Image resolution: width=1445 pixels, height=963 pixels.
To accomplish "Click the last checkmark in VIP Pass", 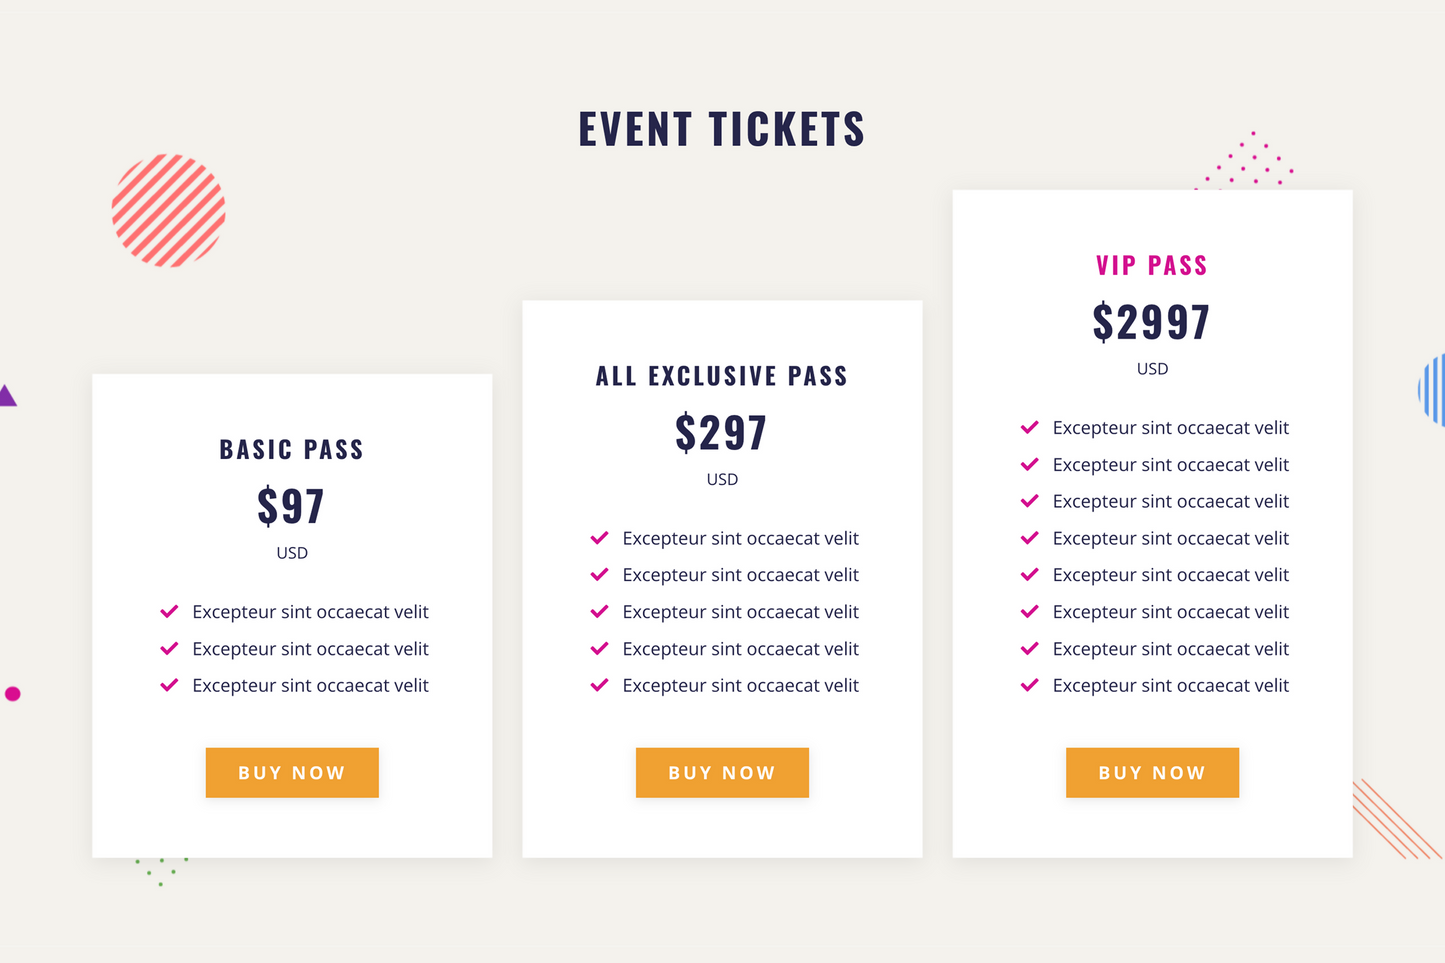I will pos(1029,685).
